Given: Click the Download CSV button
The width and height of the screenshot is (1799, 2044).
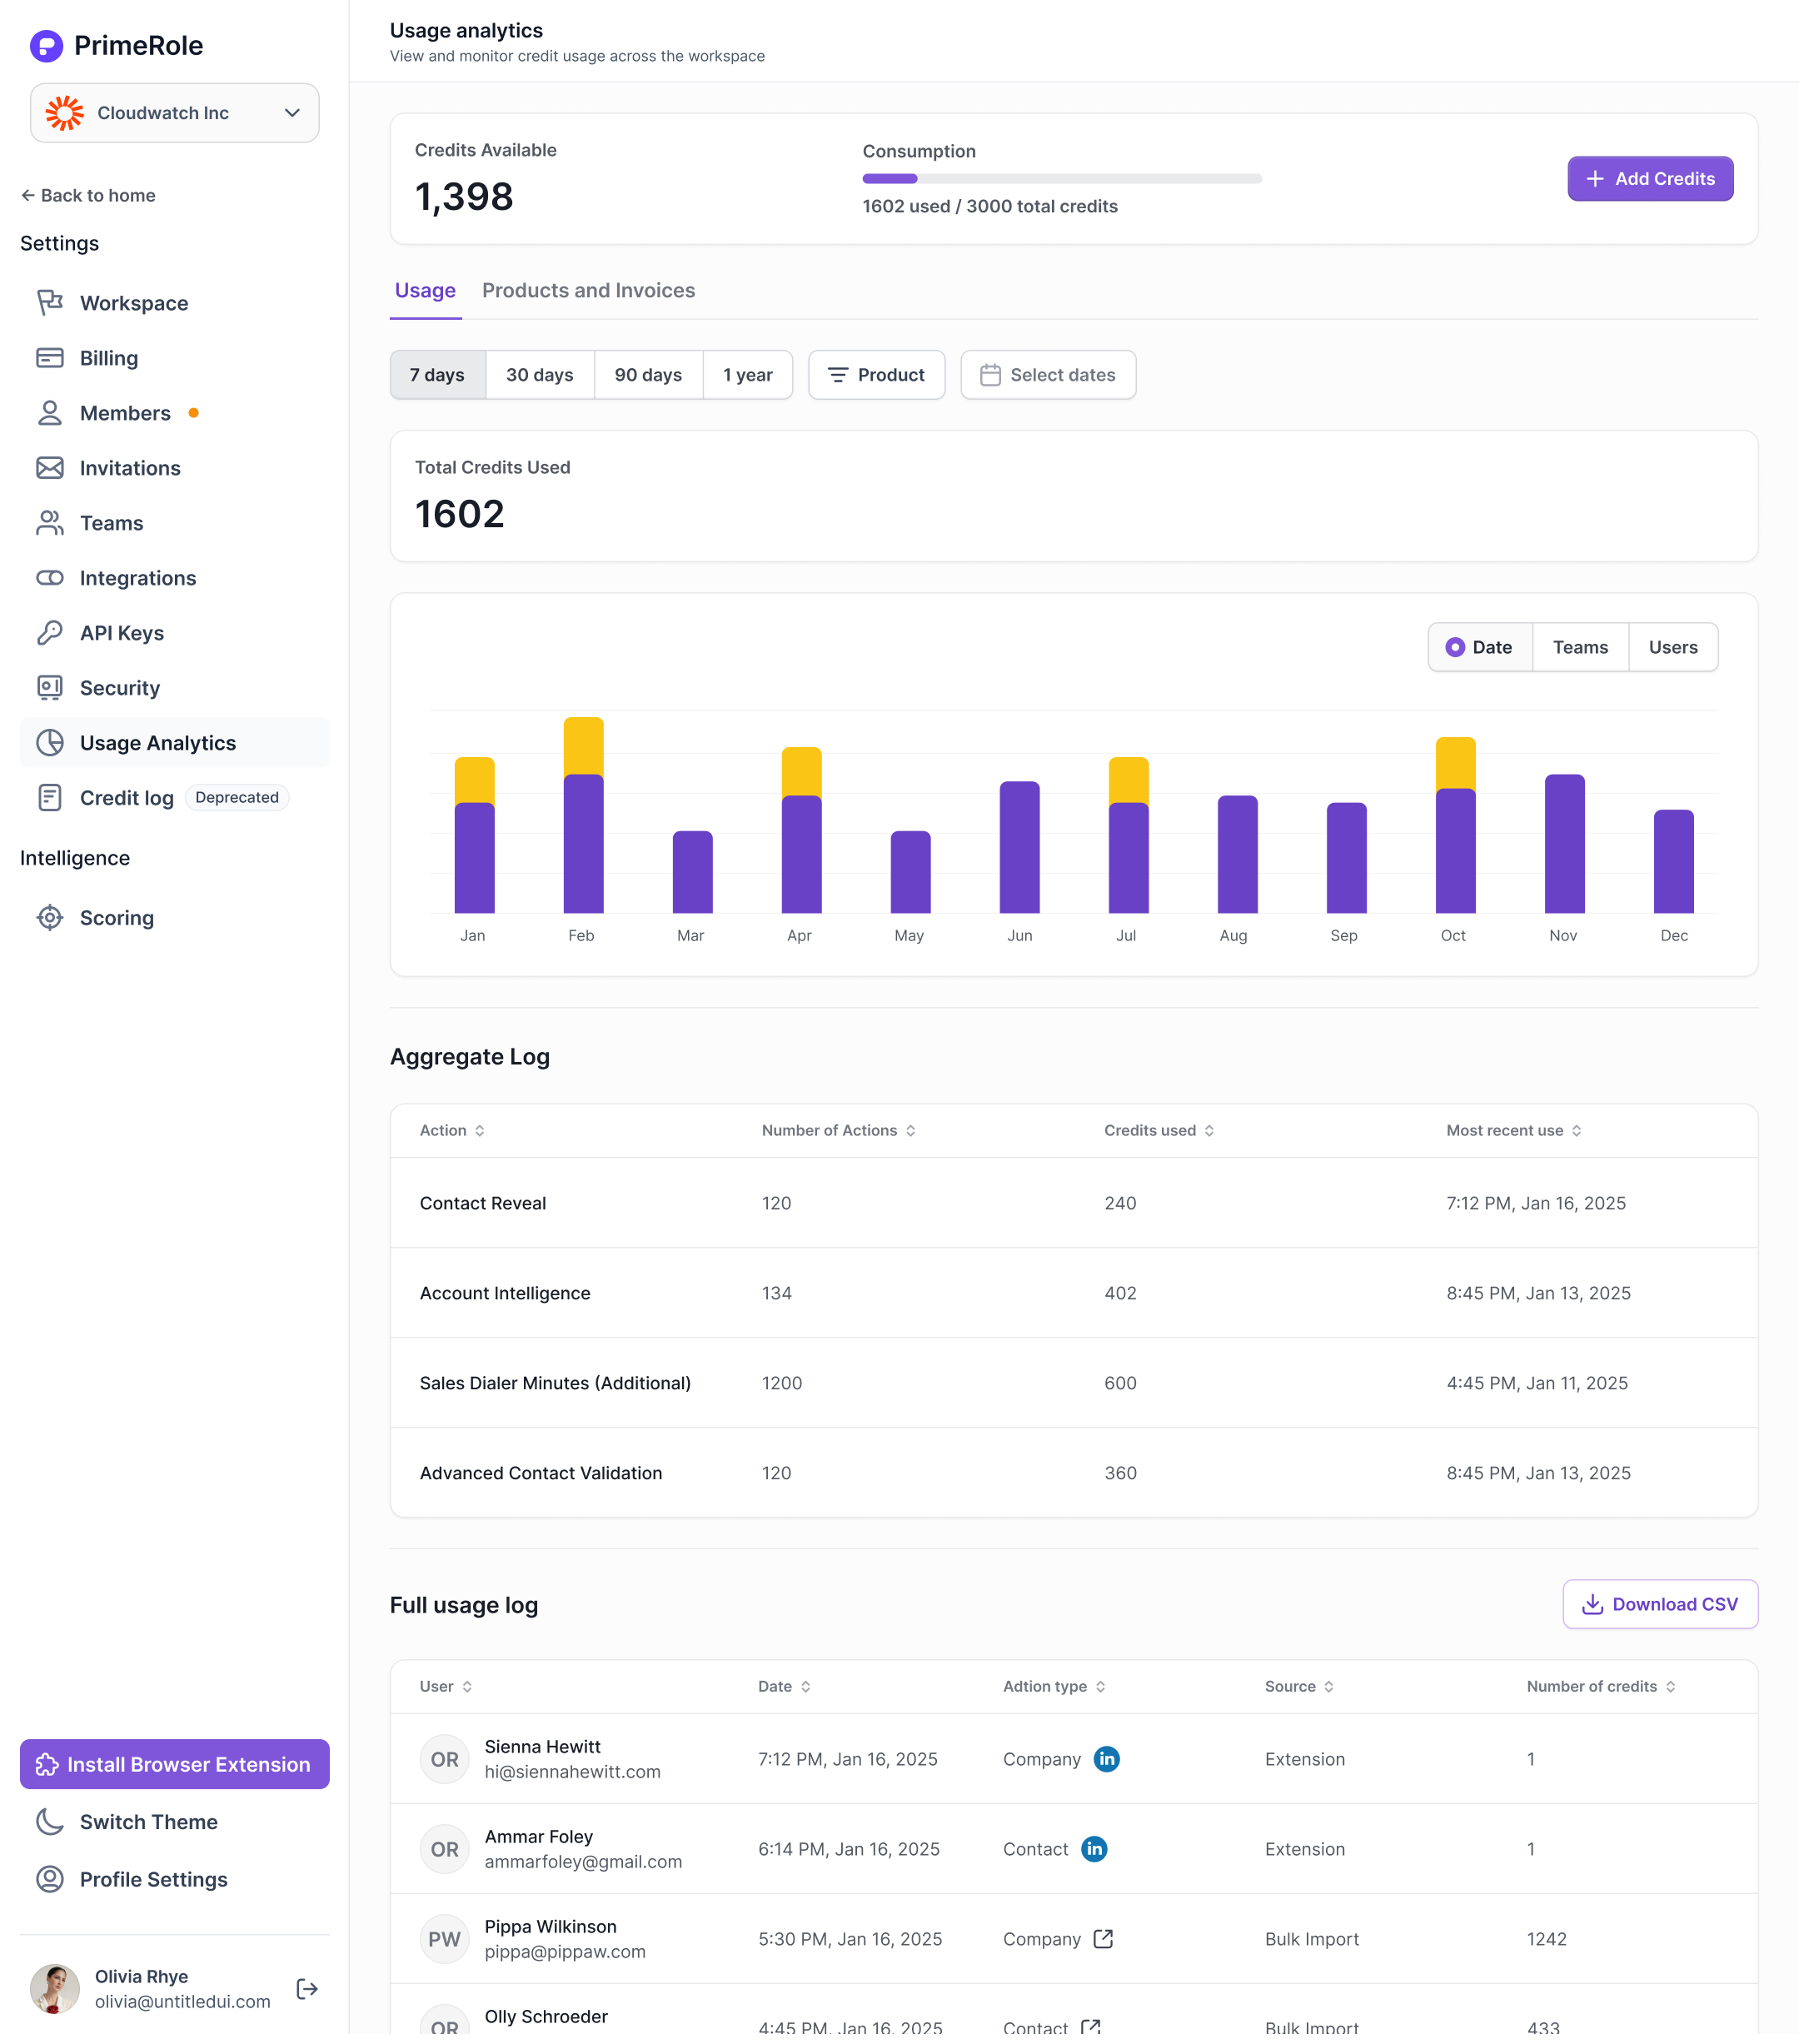Looking at the screenshot, I should click(1659, 1604).
